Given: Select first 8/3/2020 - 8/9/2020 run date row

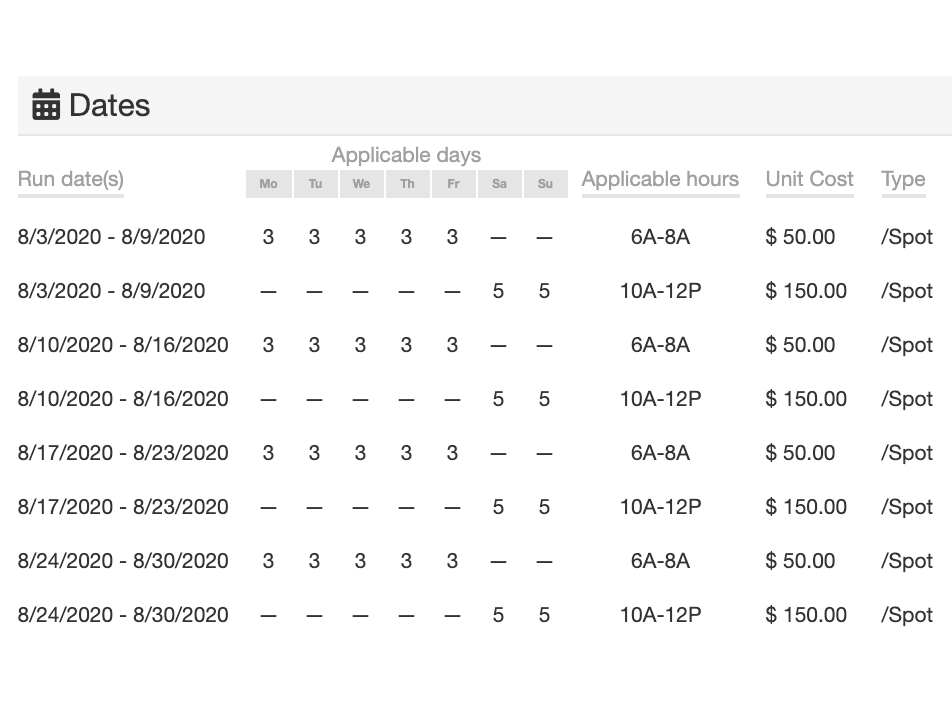Looking at the screenshot, I should (x=112, y=237).
